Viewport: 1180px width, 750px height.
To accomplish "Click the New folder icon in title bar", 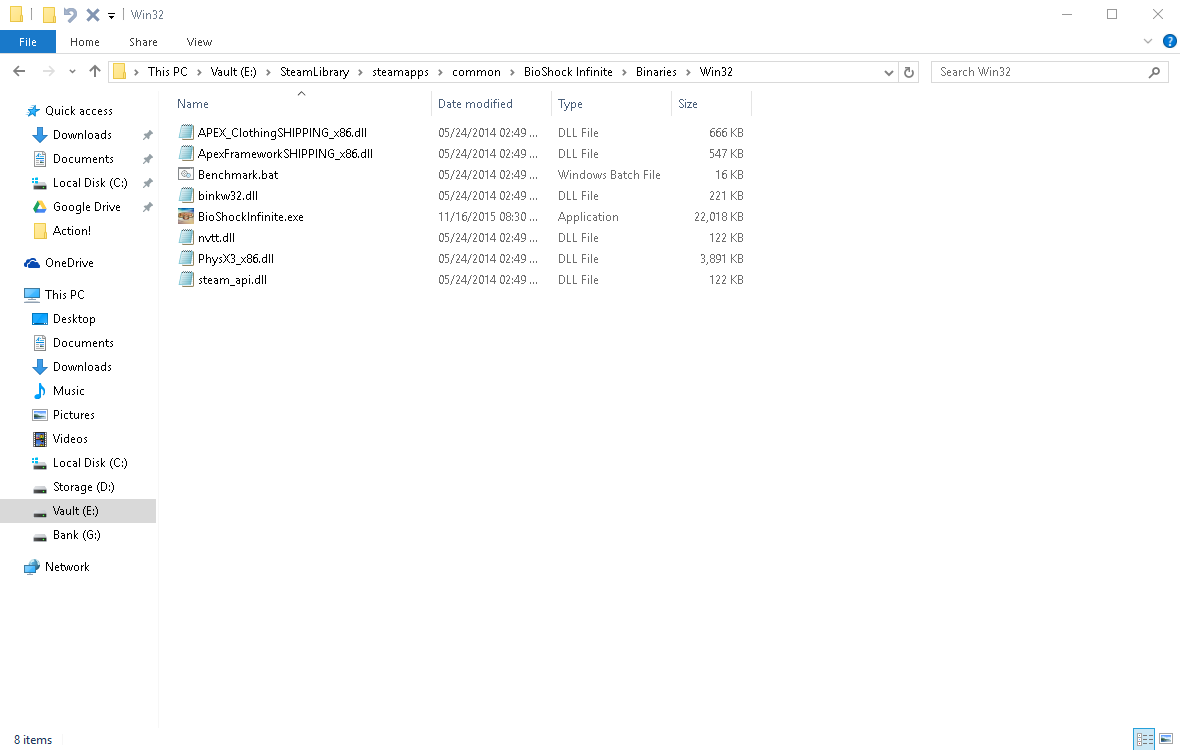I will pos(49,14).
